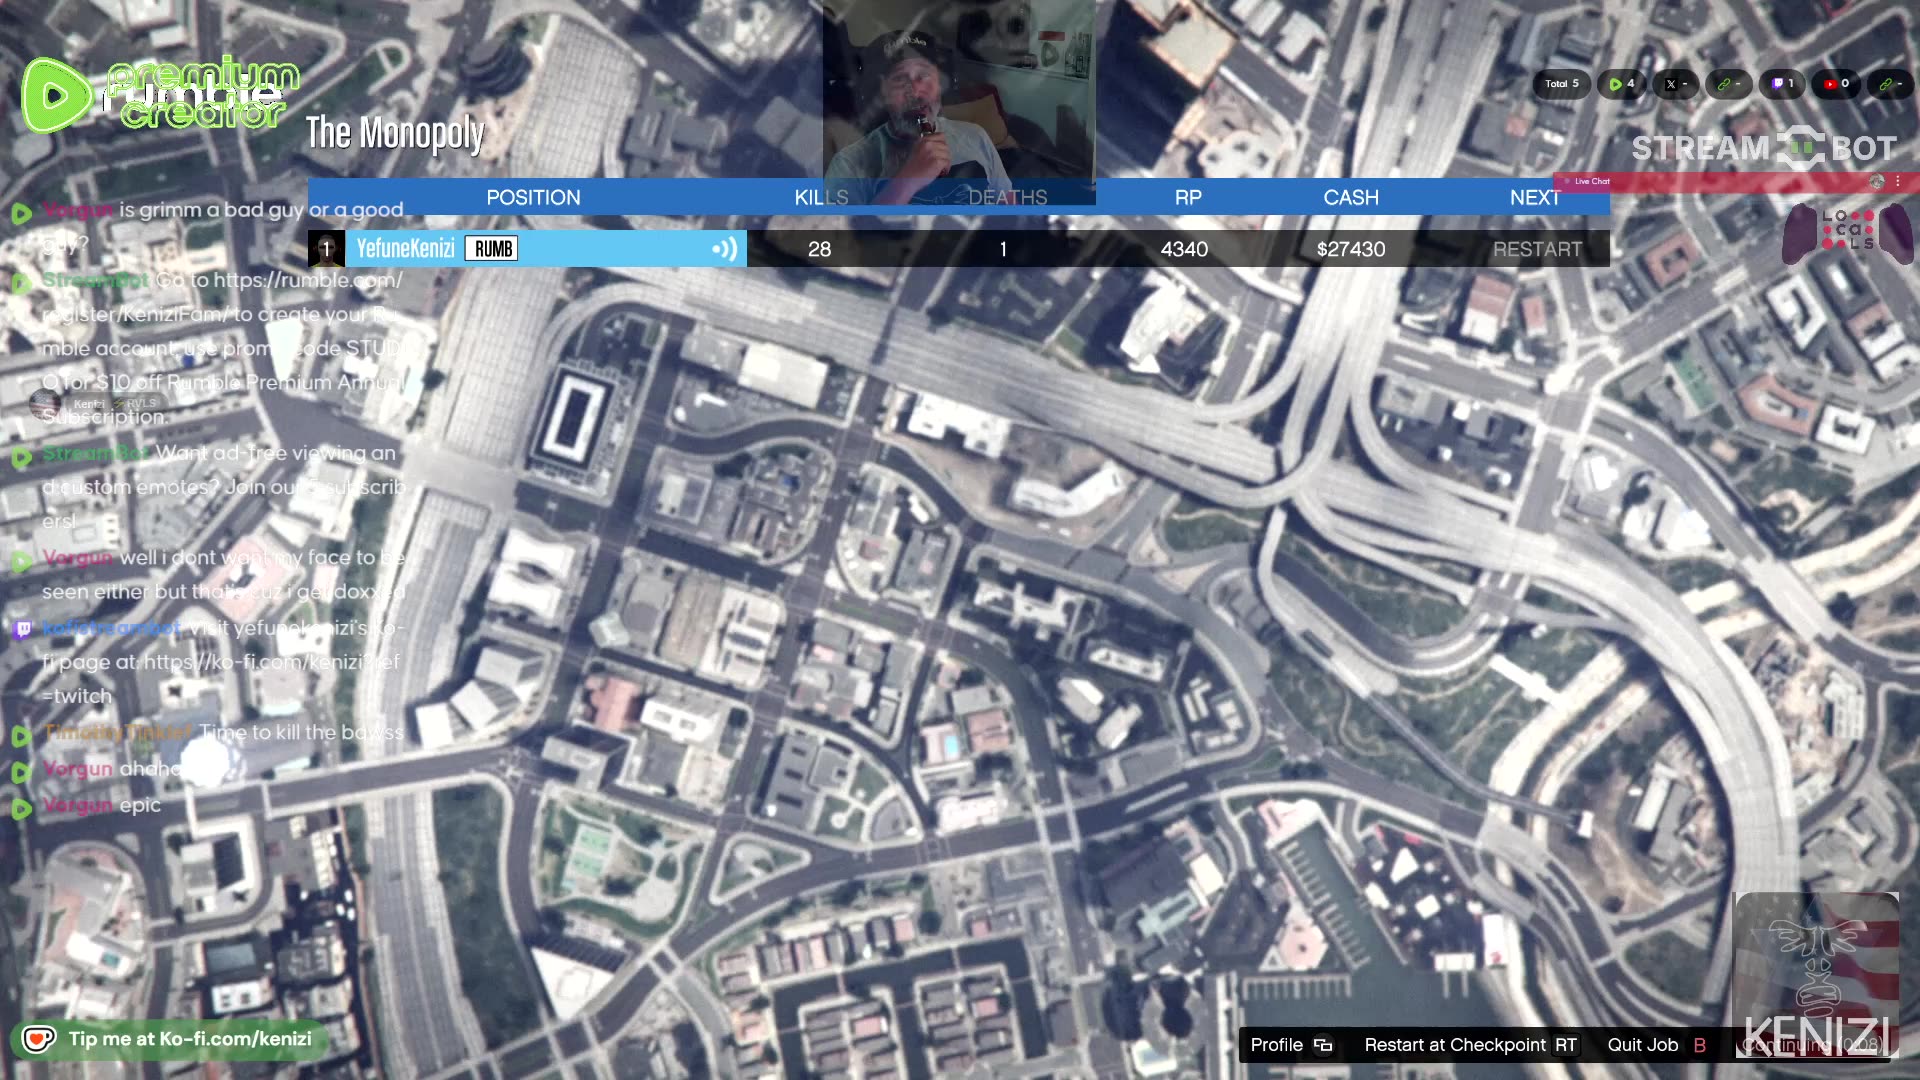This screenshot has height=1080, width=1920.
Task: Select the Quit Job menu entry
Action: 1642,1045
